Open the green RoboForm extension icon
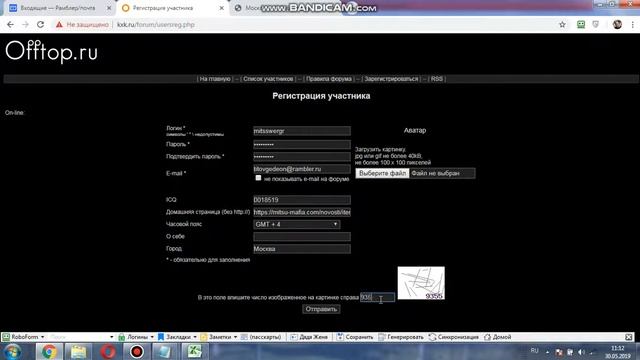Image resolution: width=640 pixels, height=360 pixels. click(581, 24)
